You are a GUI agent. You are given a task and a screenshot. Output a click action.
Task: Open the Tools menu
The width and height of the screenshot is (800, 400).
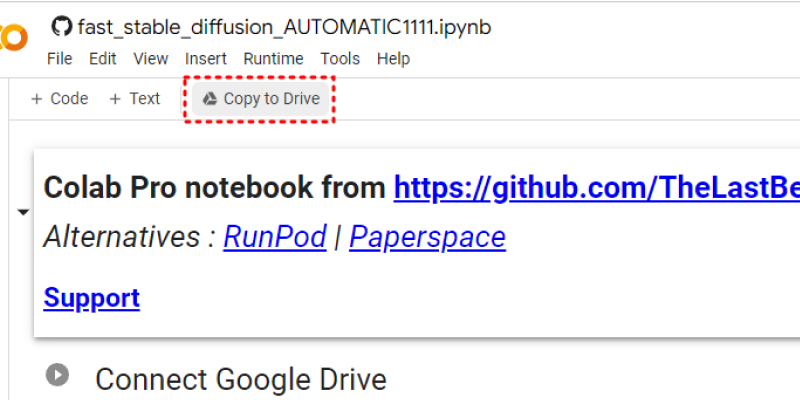click(340, 59)
